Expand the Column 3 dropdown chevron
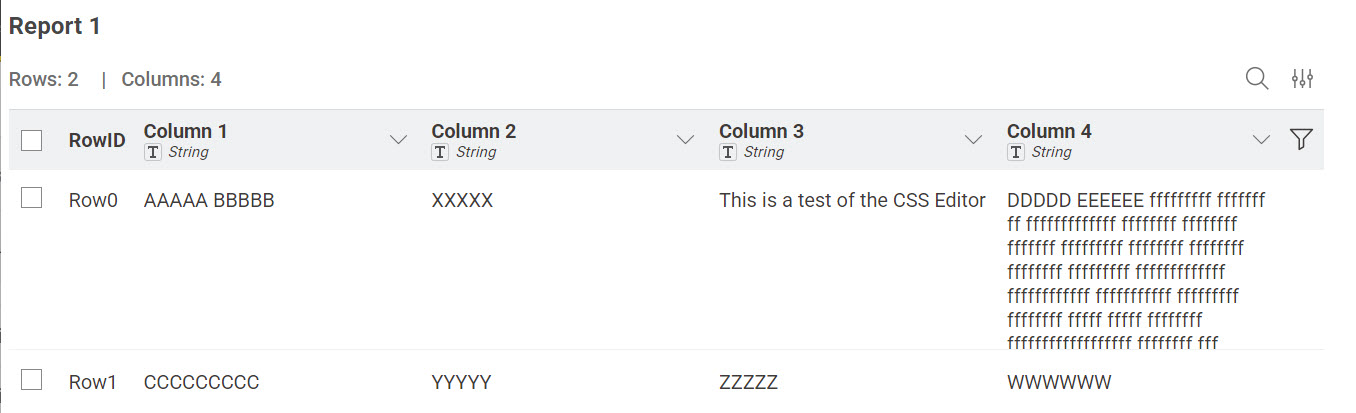This screenshot has width=1356, height=413. point(973,140)
